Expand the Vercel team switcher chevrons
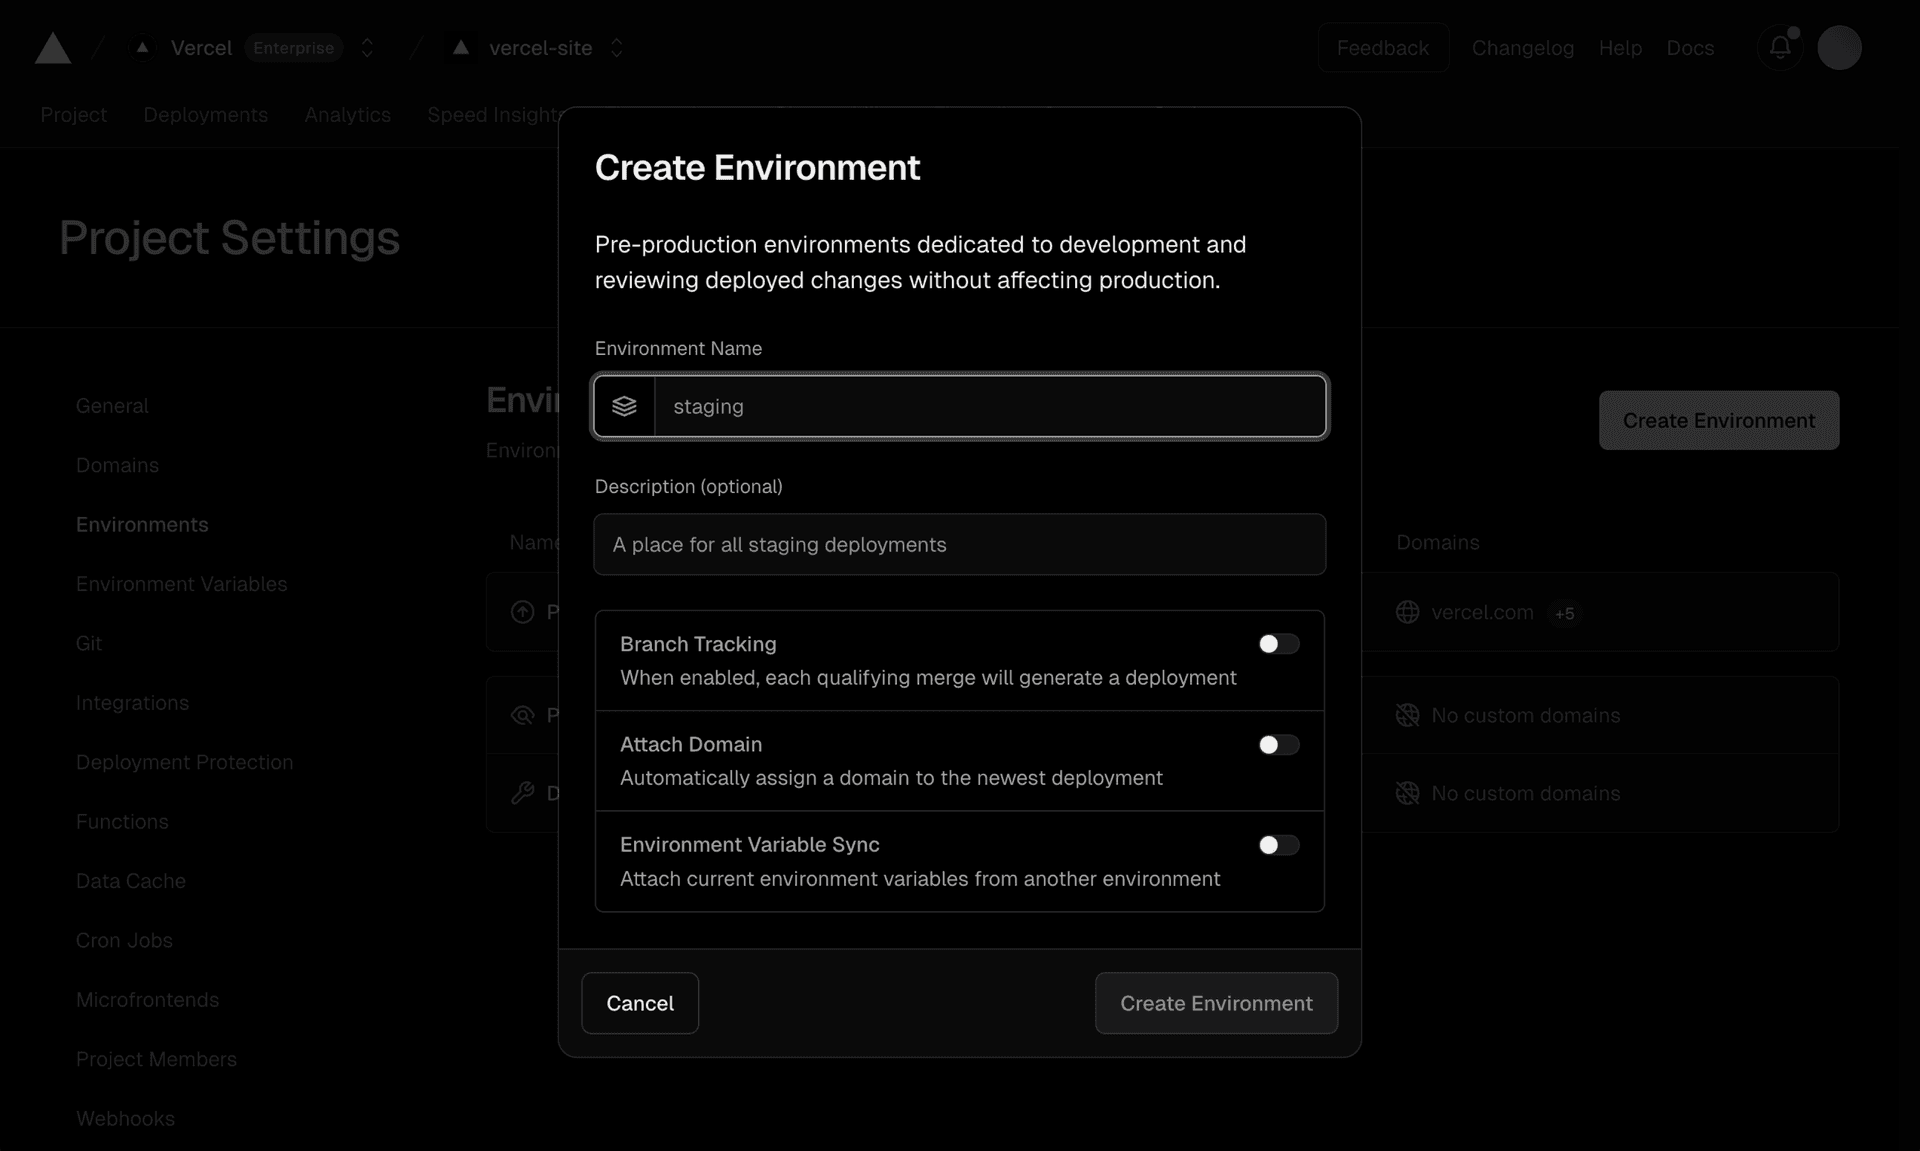Image resolution: width=1920 pixels, height=1151 pixels. click(367, 48)
